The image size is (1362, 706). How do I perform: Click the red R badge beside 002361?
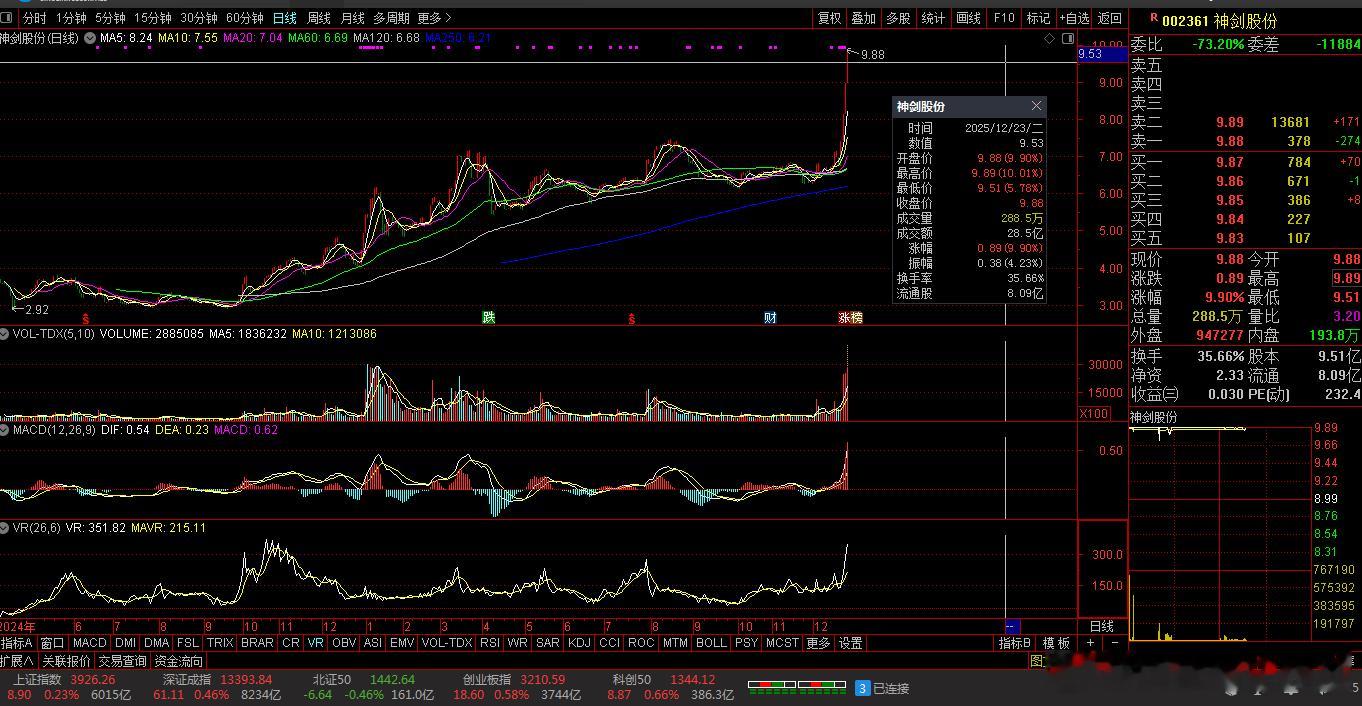1153,19
